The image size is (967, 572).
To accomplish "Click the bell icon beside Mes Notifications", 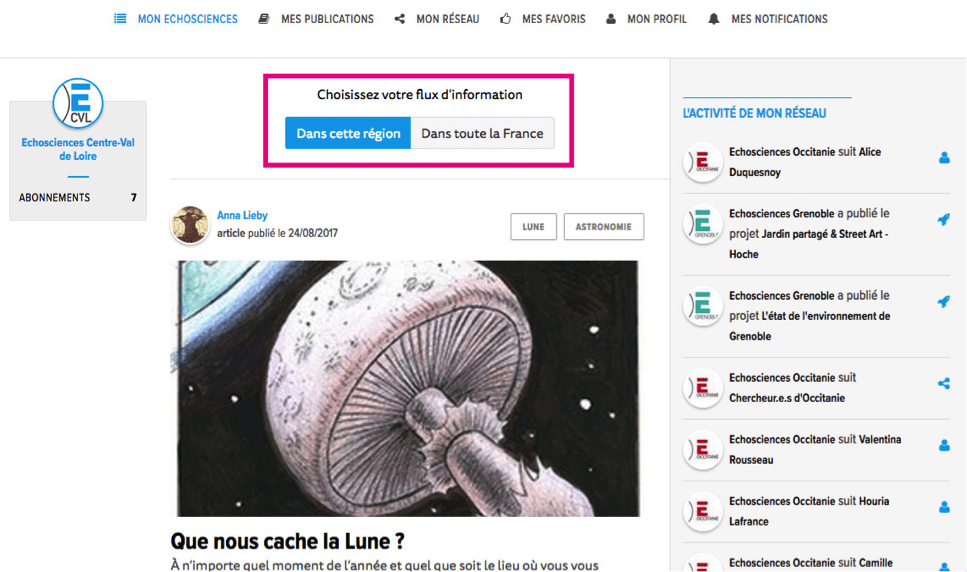I will (714, 18).
